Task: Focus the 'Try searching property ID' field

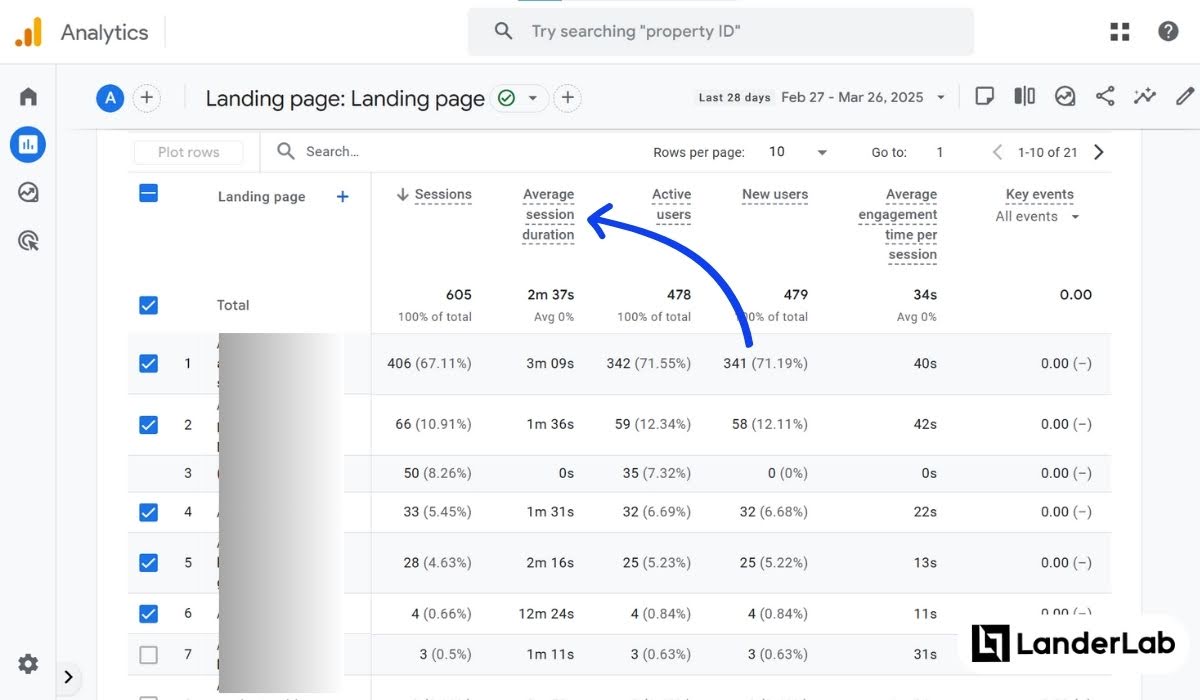Action: tap(720, 32)
